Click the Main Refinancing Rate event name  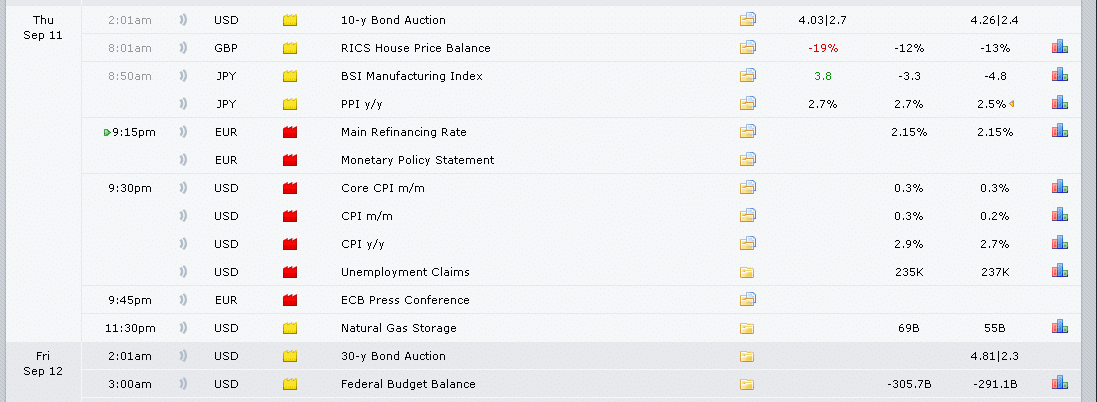[x=403, y=131]
